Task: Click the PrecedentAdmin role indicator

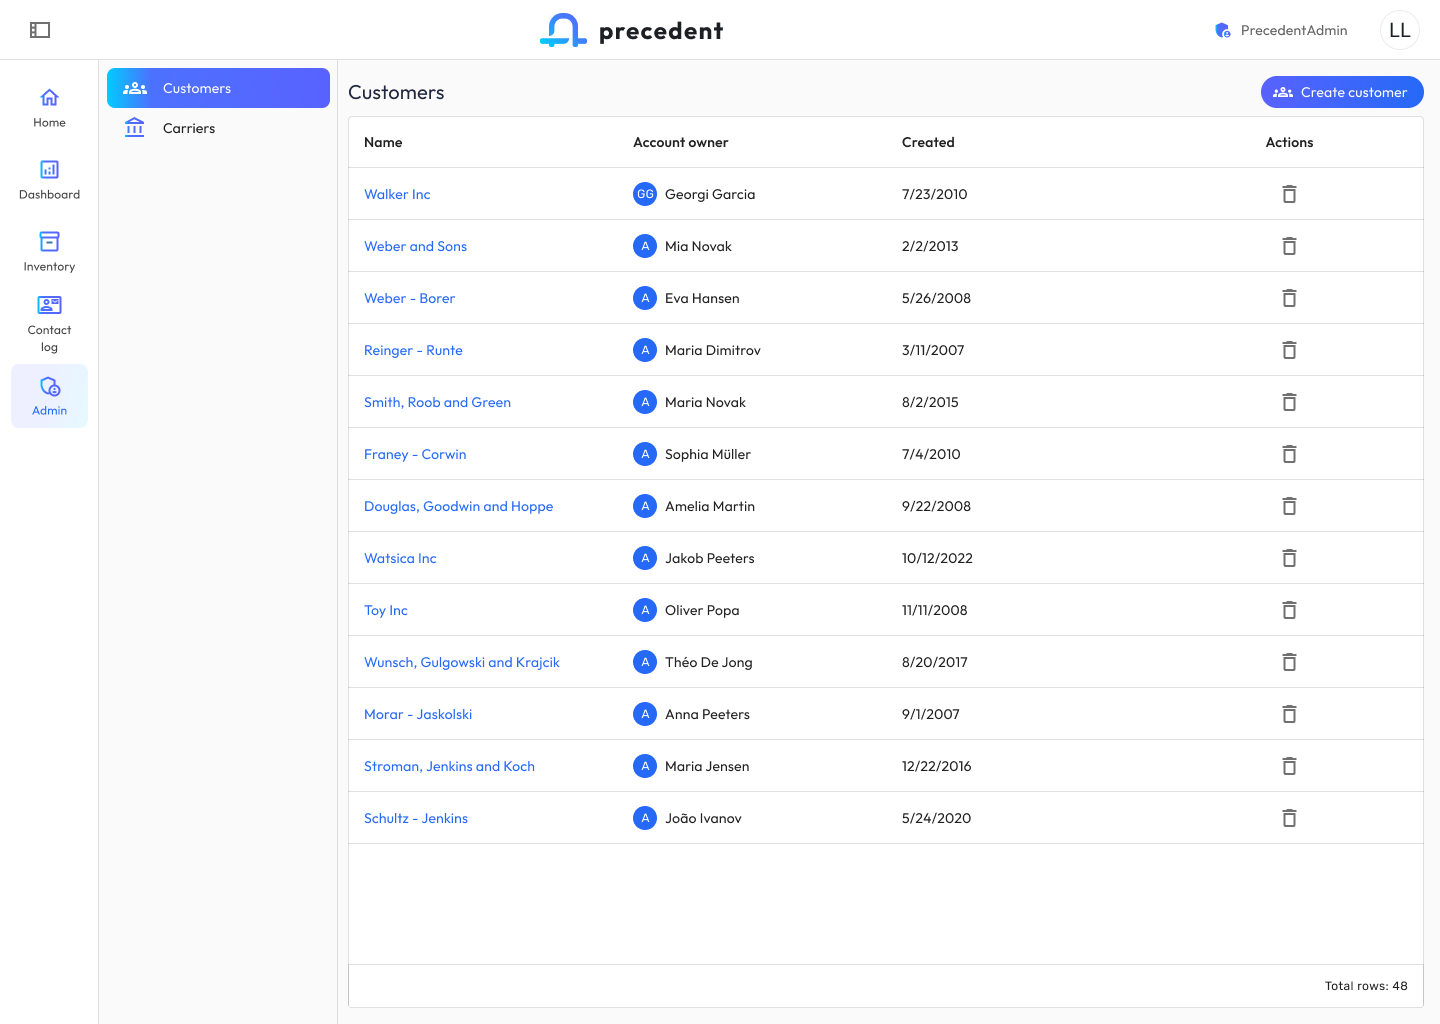Action: point(1281,30)
